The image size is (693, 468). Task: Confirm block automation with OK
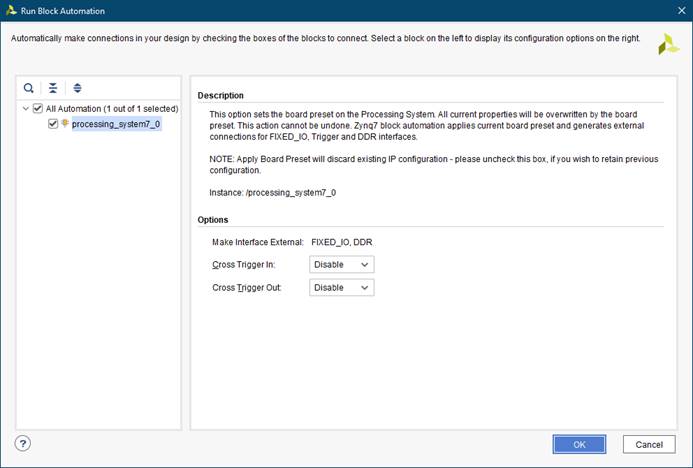[x=579, y=444]
